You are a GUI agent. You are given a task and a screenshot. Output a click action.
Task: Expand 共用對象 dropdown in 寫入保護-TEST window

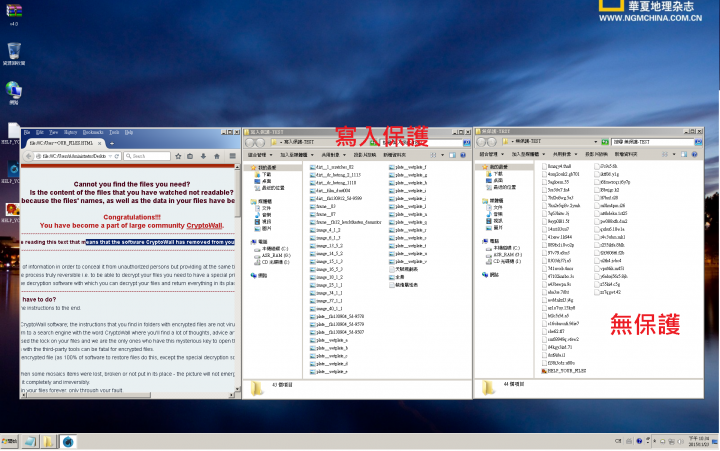[x=333, y=155]
